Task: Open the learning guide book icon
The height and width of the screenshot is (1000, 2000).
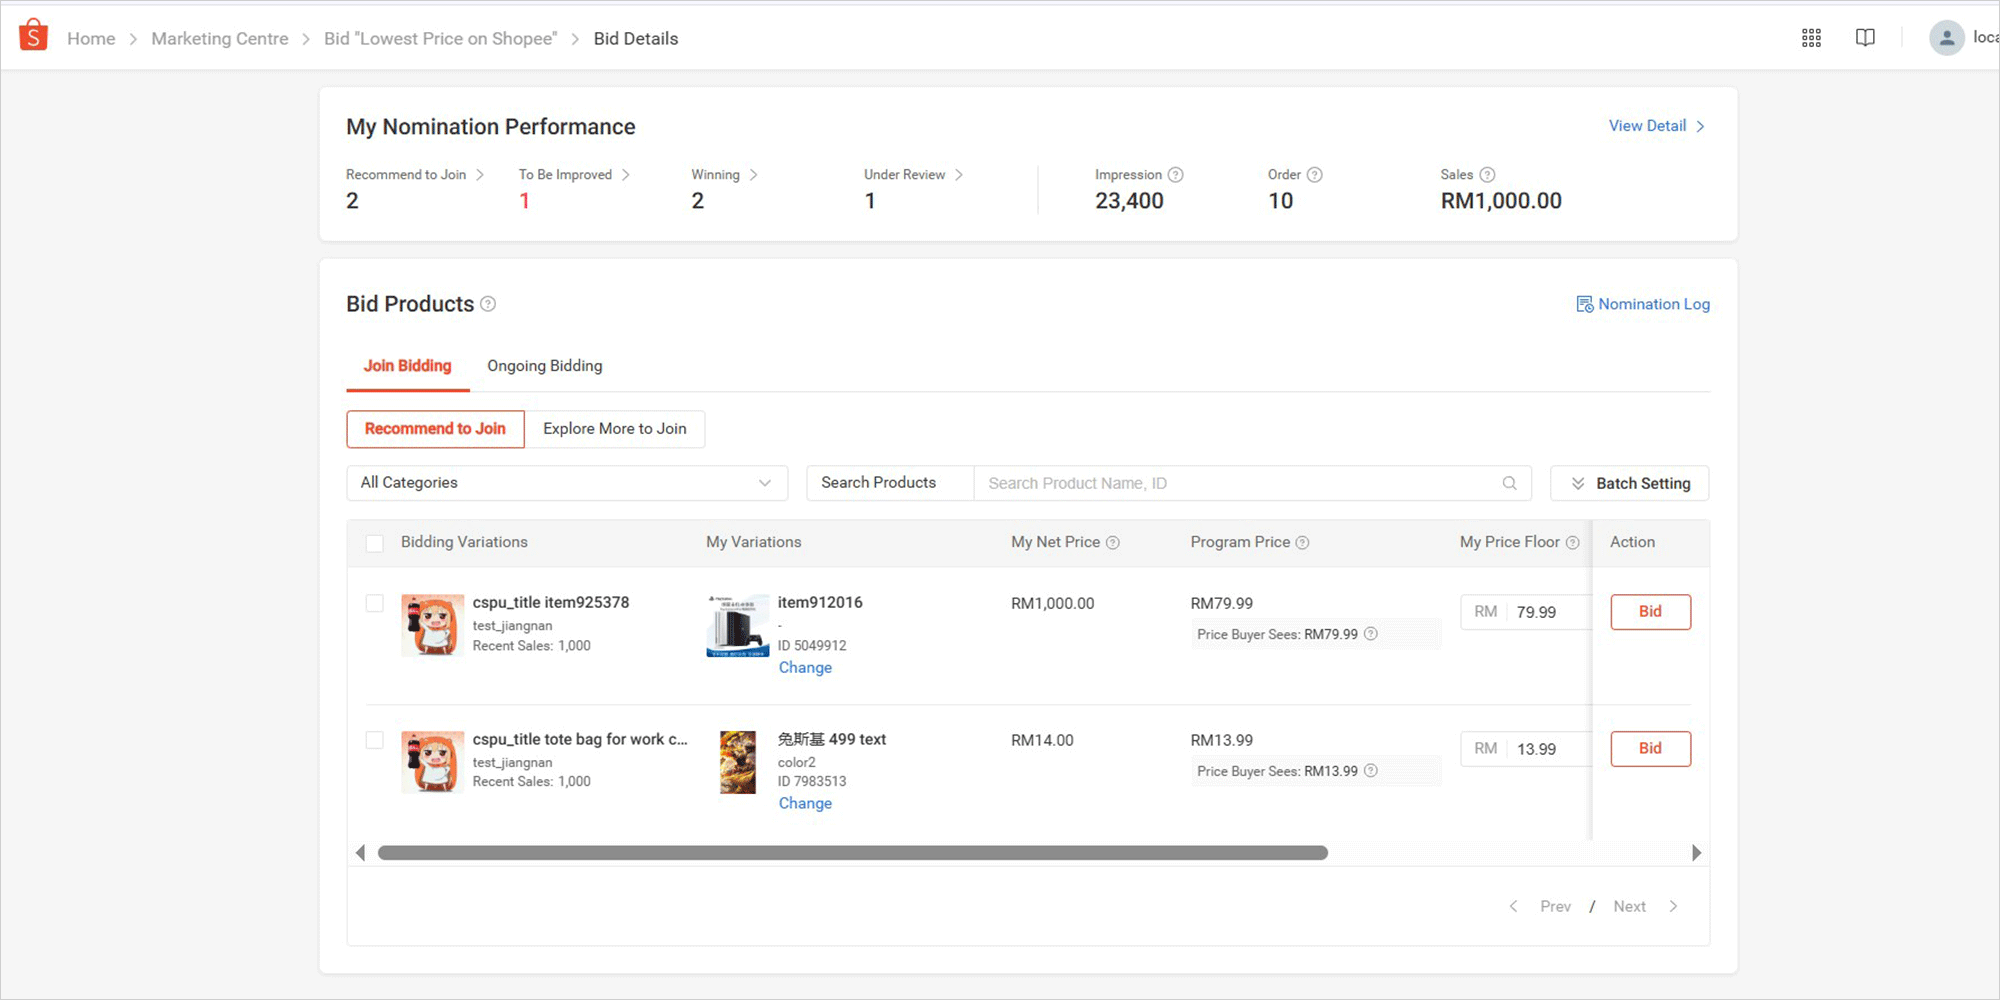Action: click(x=1866, y=36)
